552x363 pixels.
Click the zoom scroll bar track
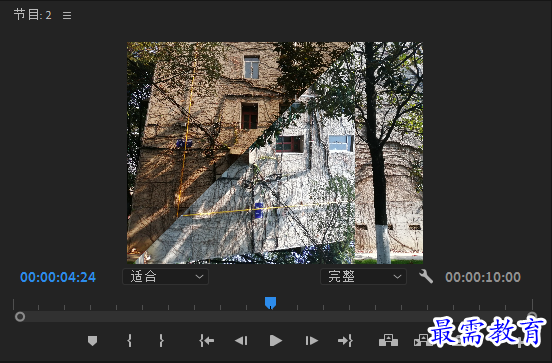pyautogui.click(x=276, y=317)
